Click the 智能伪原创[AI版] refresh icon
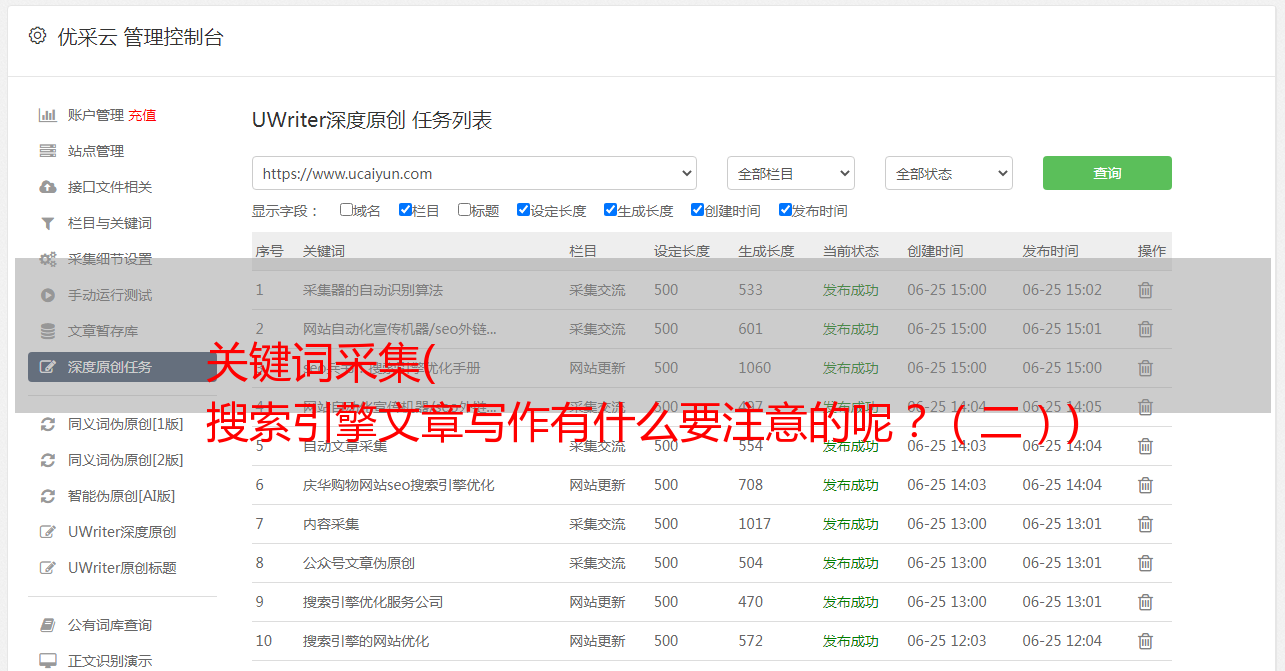Image resolution: width=1285 pixels, height=671 pixels. coord(47,496)
